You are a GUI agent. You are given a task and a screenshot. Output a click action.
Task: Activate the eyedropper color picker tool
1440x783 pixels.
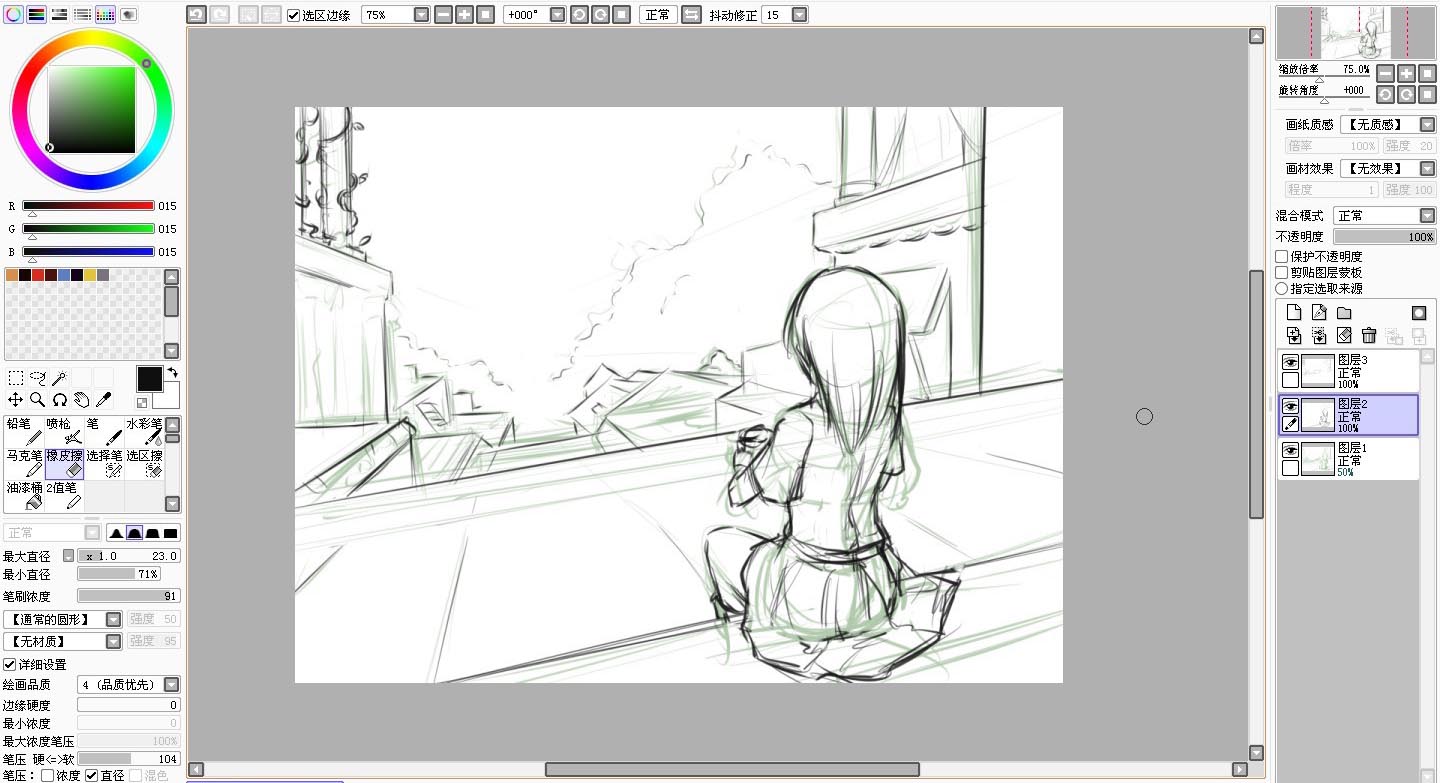tap(103, 400)
